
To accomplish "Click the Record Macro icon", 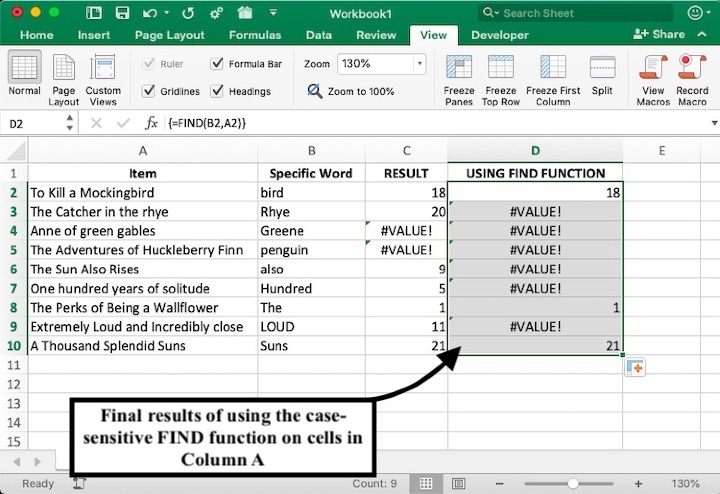I will click(692, 68).
